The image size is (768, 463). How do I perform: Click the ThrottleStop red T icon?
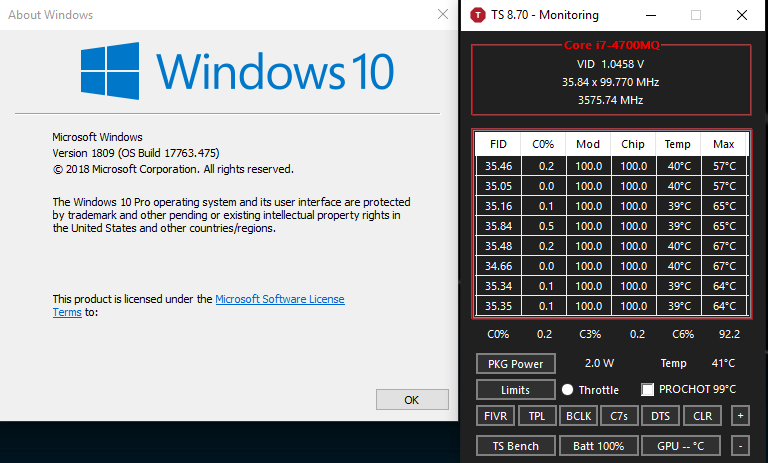click(478, 15)
